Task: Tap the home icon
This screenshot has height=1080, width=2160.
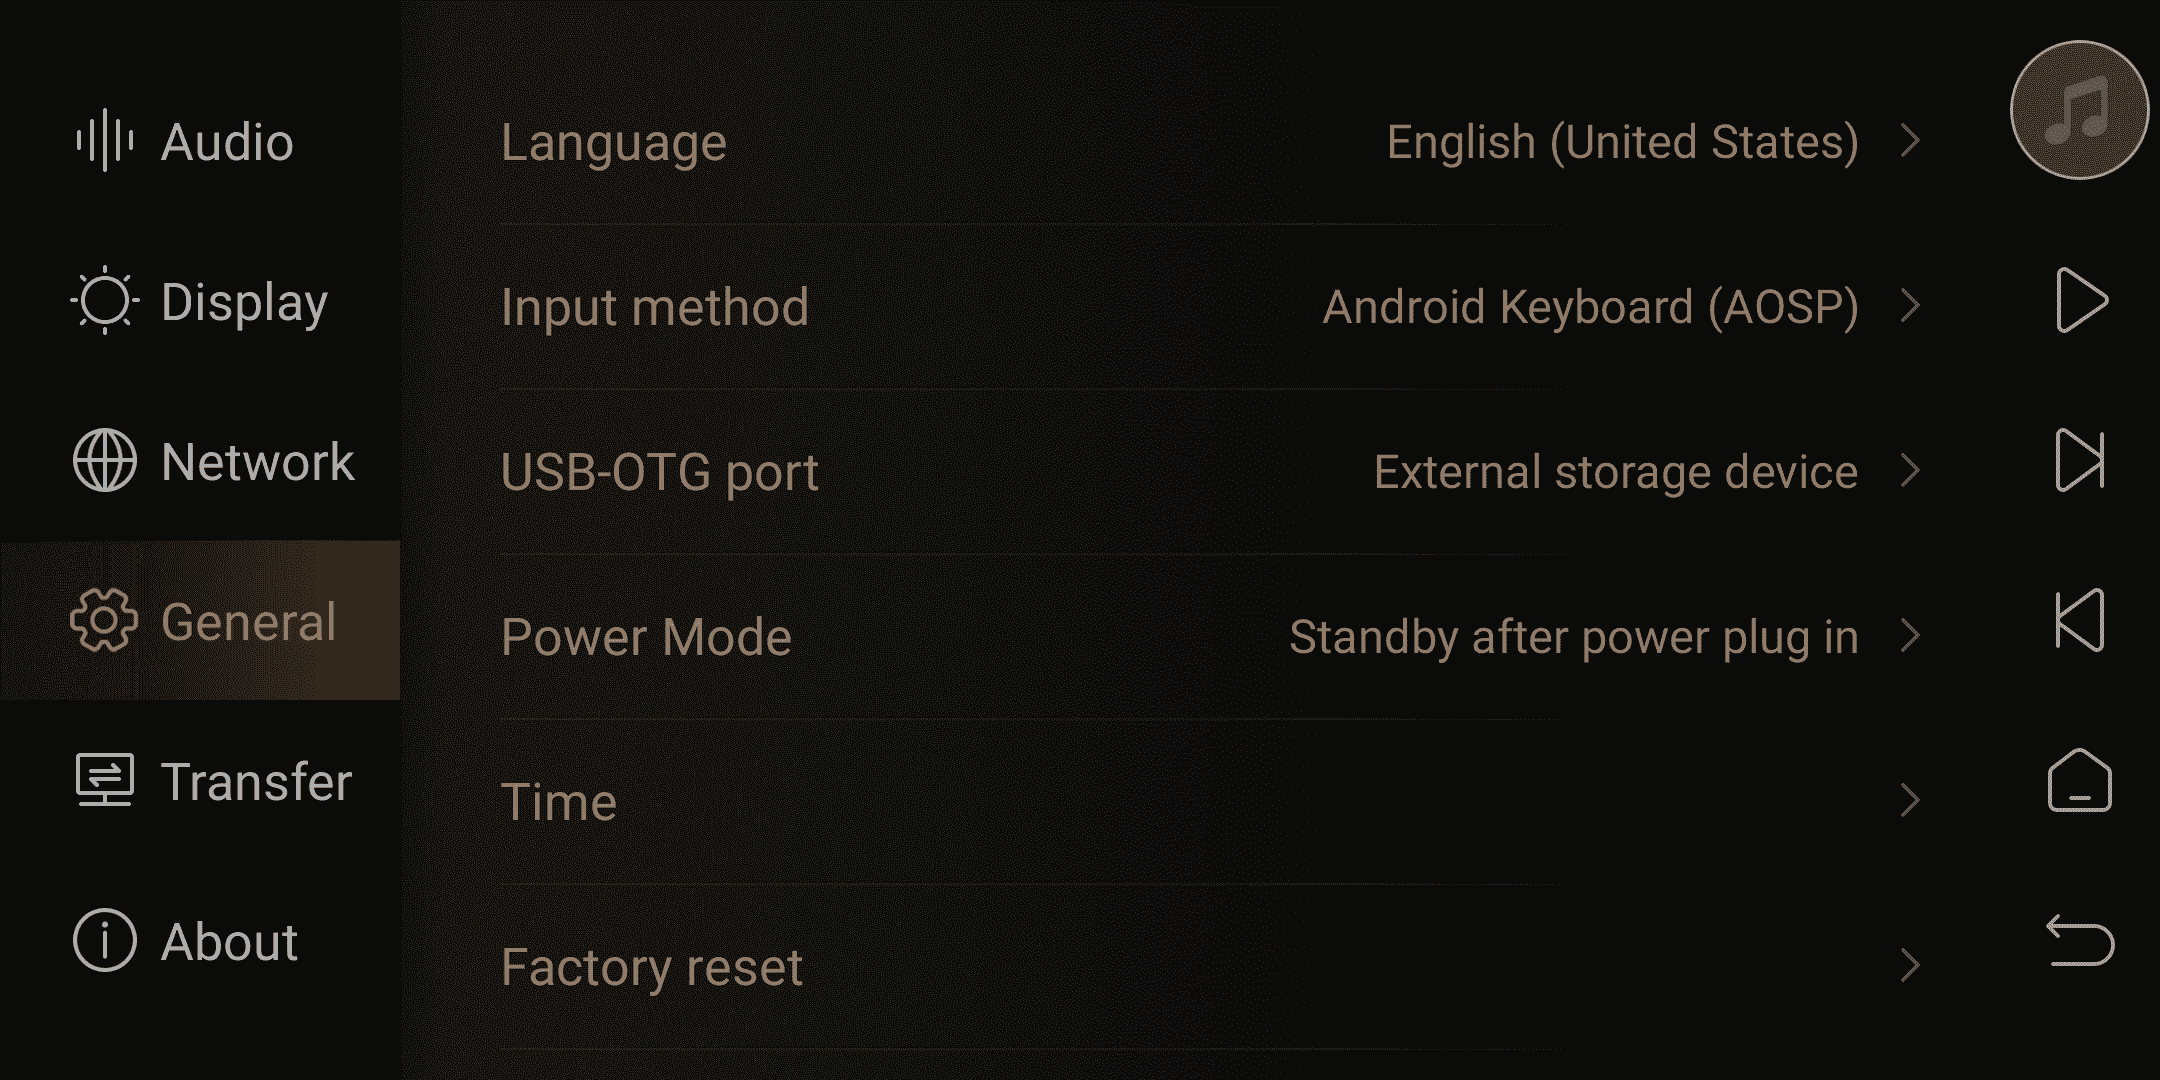Action: point(2080,780)
